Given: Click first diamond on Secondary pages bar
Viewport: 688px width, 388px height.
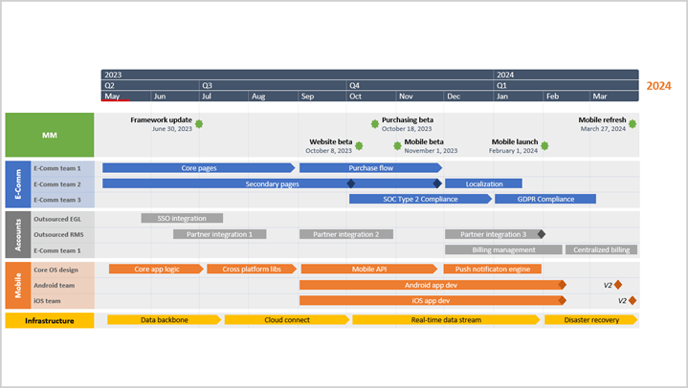Looking at the screenshot, I should 351,183.
